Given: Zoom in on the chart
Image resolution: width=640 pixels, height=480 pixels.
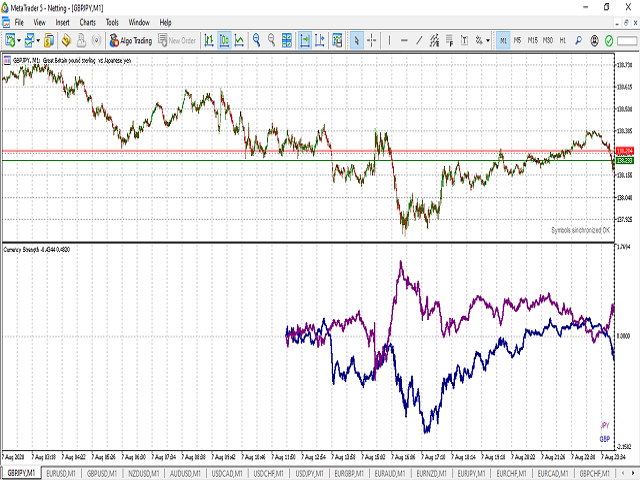Looking at the screenshot, I should pos(257,41).
